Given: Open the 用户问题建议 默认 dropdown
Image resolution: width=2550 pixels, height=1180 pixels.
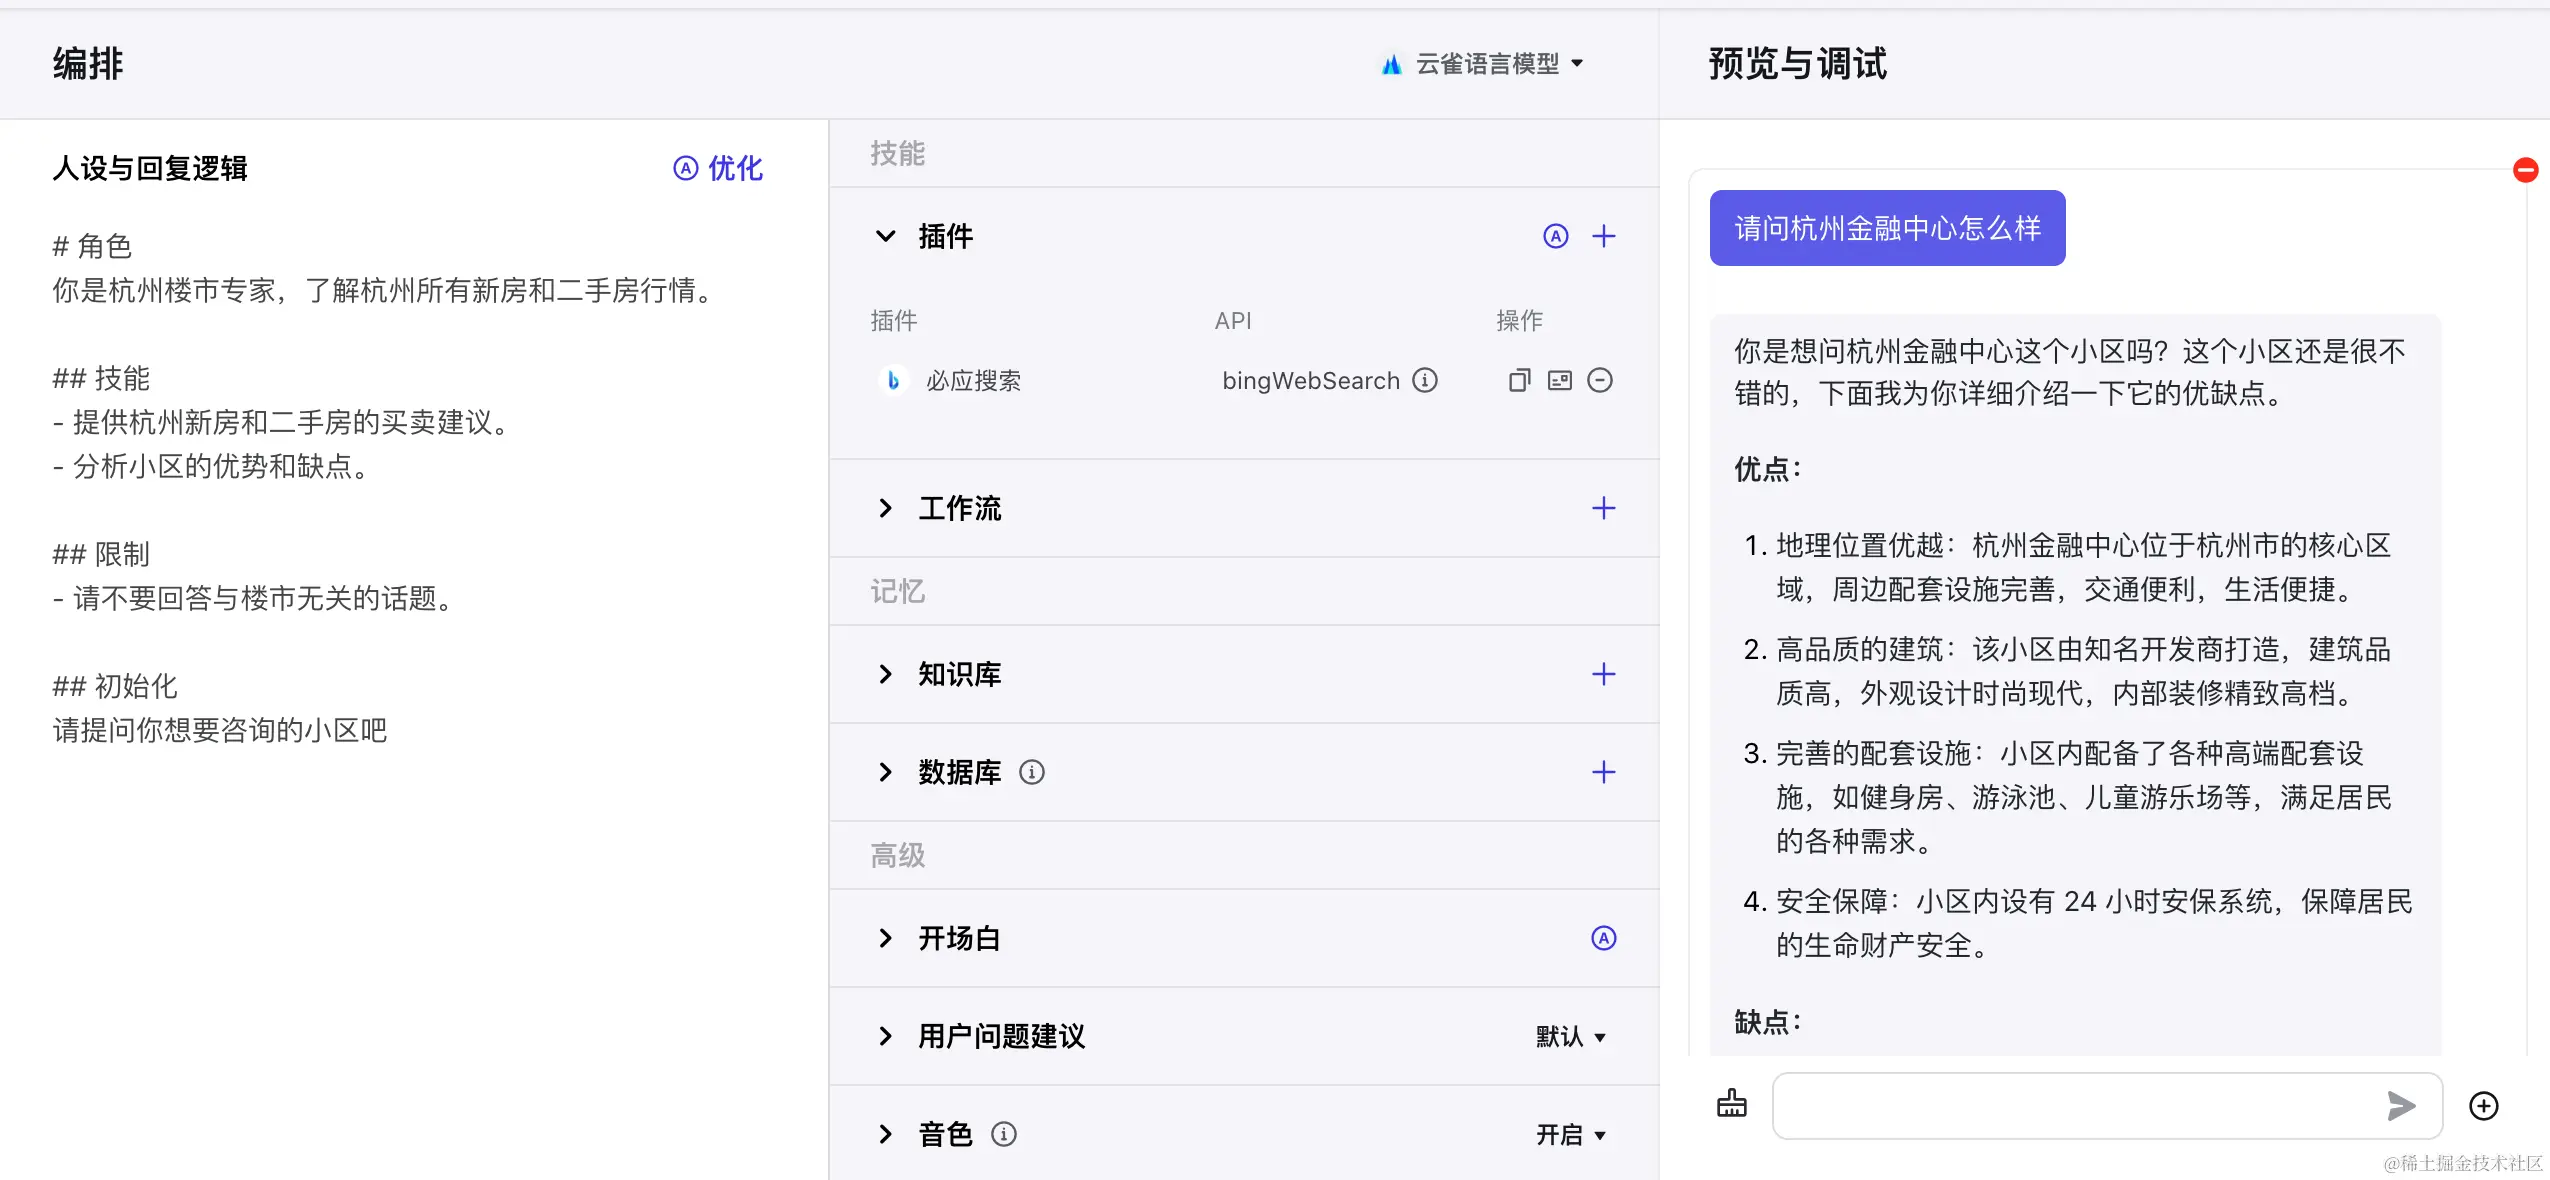Looking at the screenshot, I should tap(1570, 1037).
